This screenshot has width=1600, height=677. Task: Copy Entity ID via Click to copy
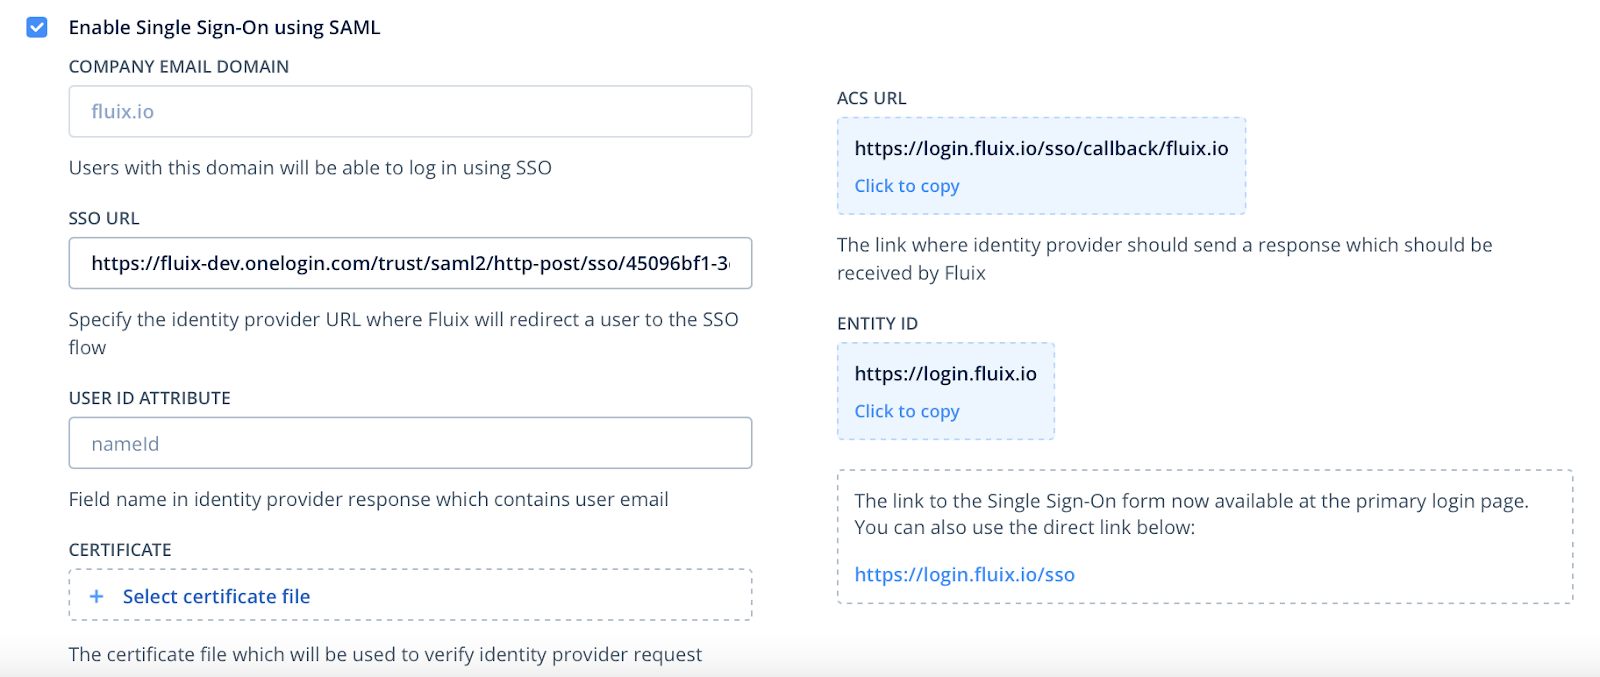[906, 411]
